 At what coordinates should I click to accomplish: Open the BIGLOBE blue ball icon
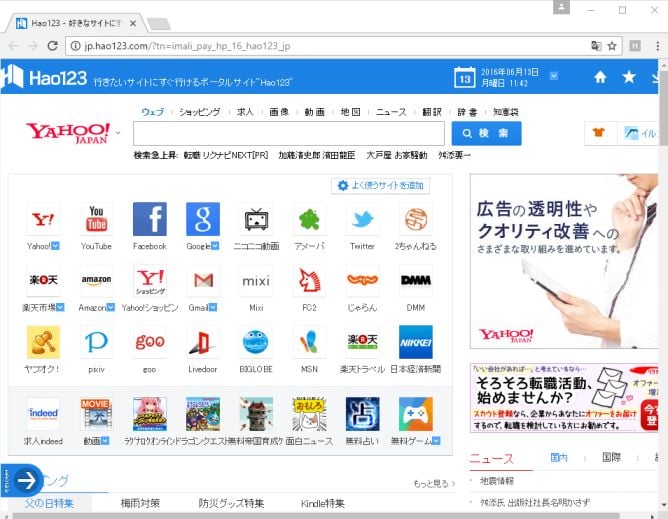point(256,342)
